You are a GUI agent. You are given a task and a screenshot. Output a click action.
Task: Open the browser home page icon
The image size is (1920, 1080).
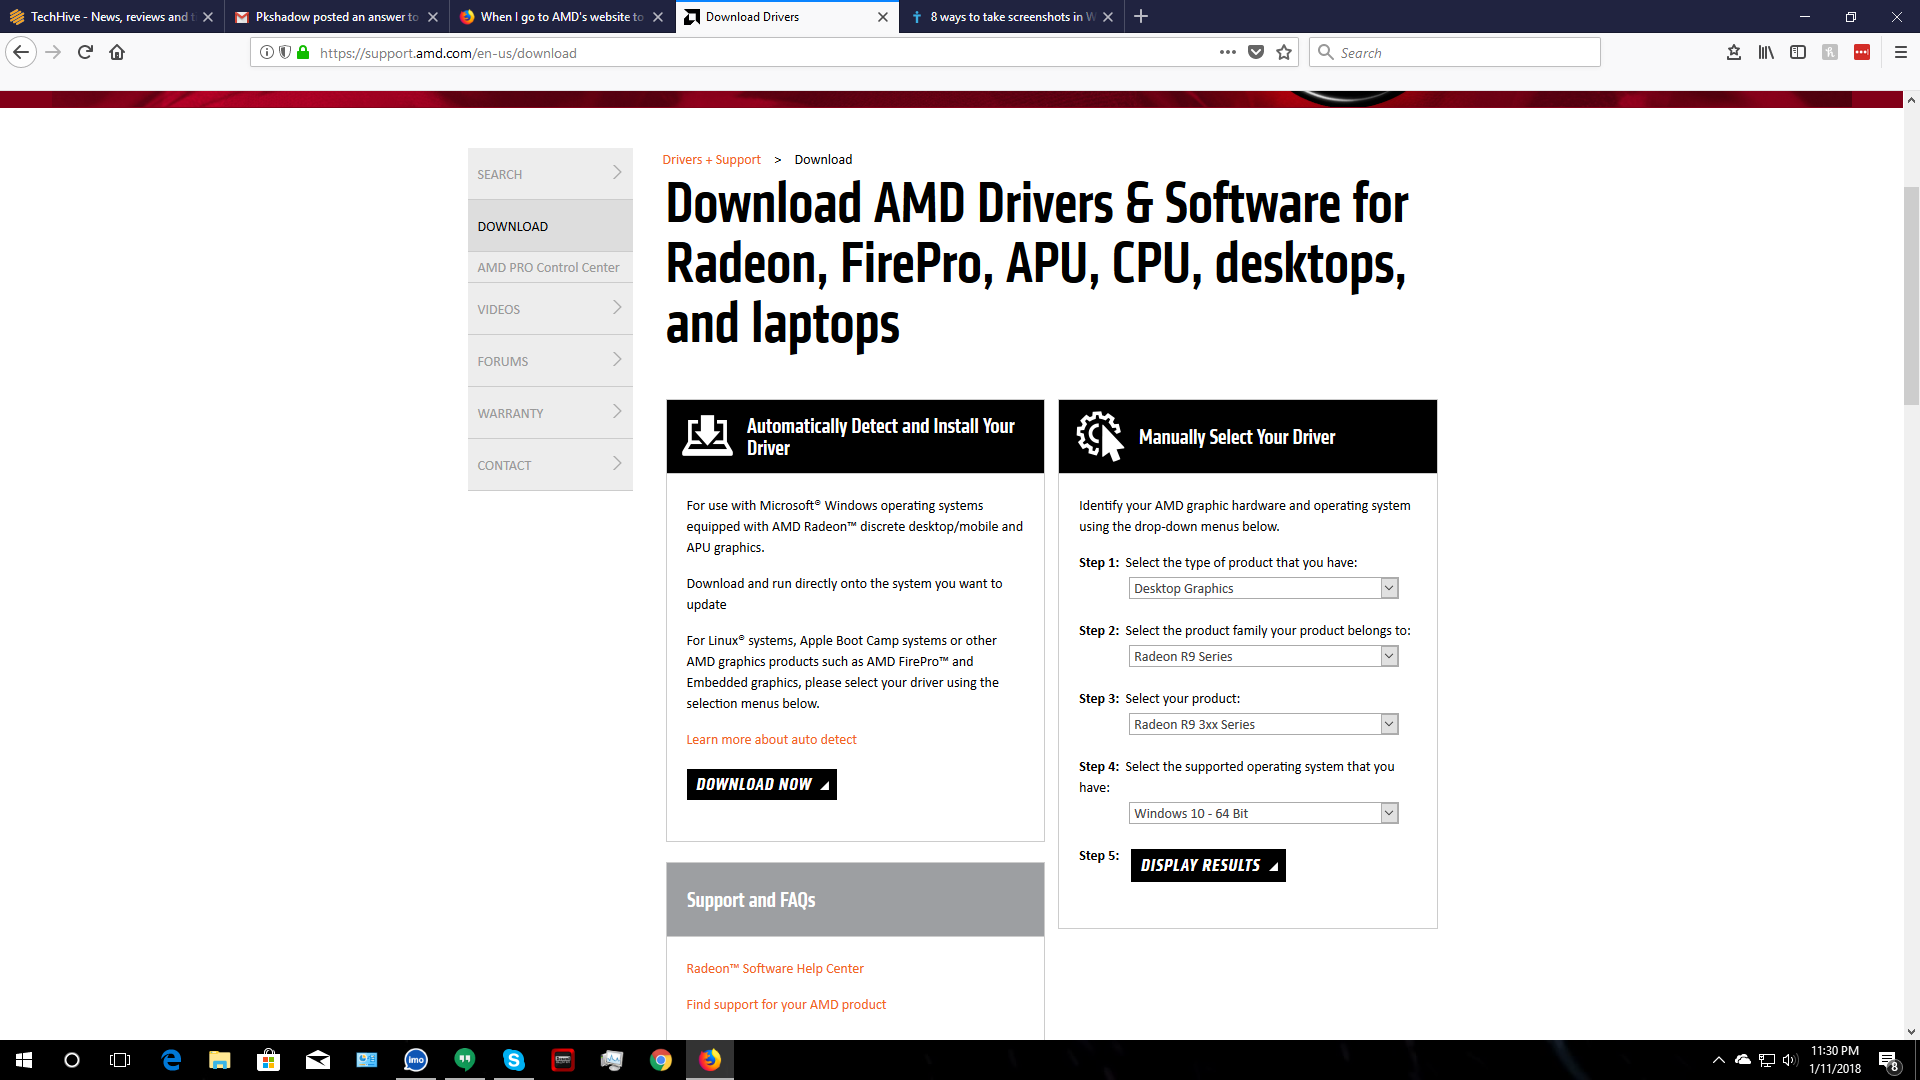click(117, 52)
